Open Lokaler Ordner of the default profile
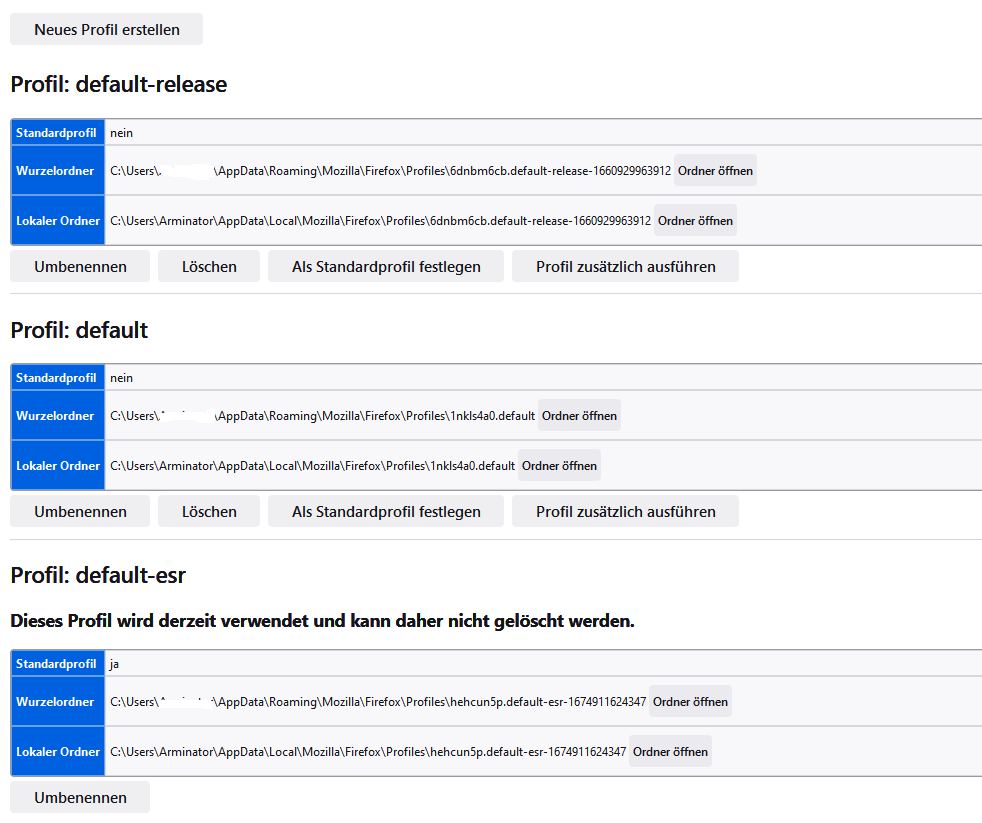This screenshot has width=982, height=823. [x=559, y=466]
